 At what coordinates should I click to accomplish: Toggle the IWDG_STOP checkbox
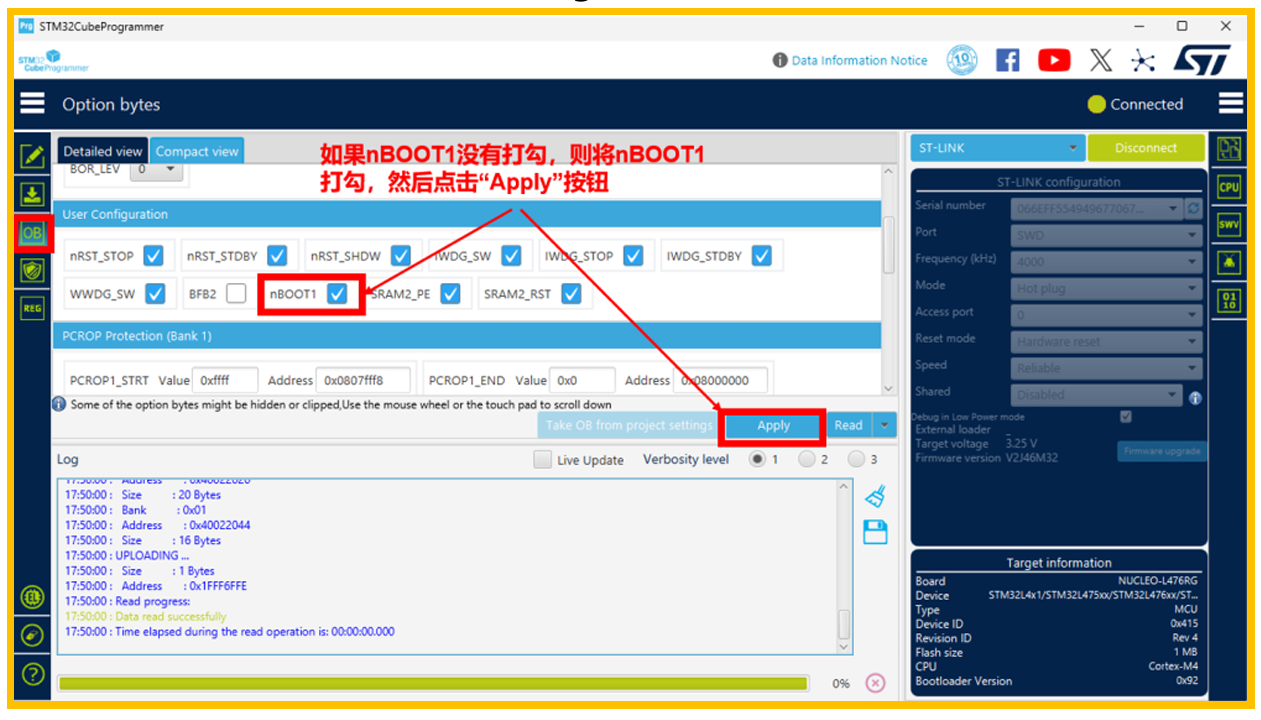[633, 256]
